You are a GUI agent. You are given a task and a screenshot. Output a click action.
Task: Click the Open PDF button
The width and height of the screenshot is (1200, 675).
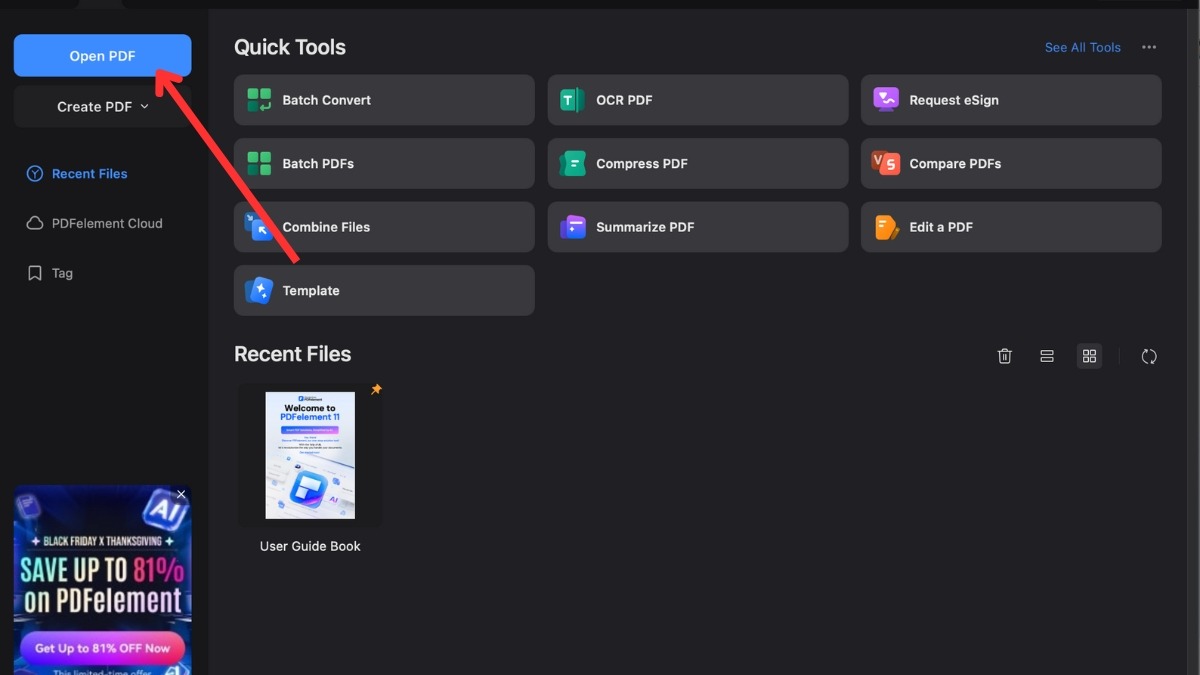point(102,56)
